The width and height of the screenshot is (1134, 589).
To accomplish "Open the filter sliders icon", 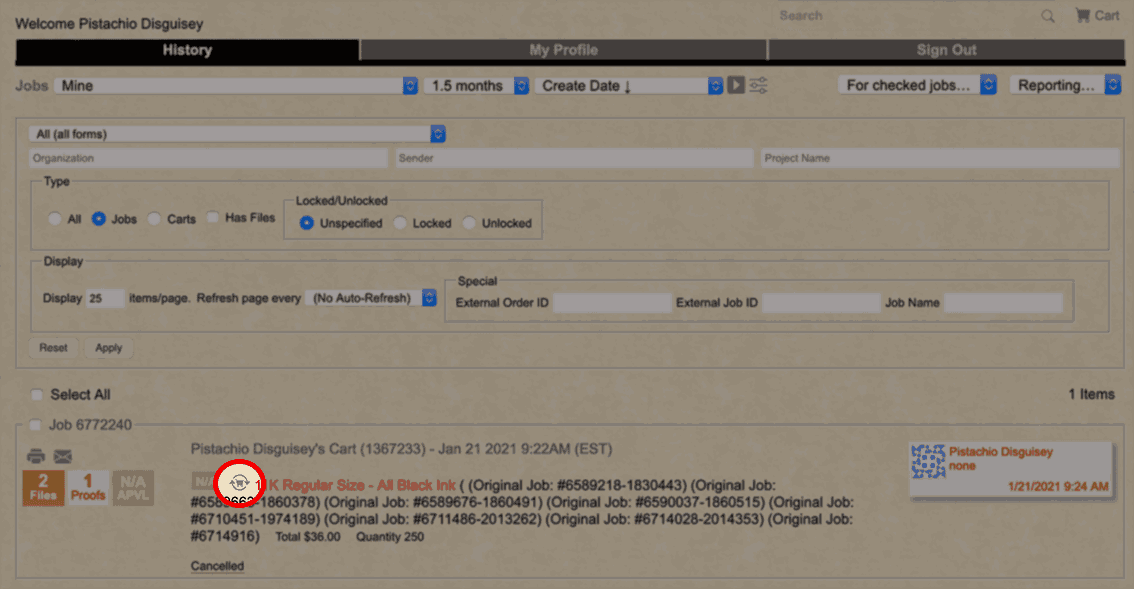I will (x=758, y=85).
